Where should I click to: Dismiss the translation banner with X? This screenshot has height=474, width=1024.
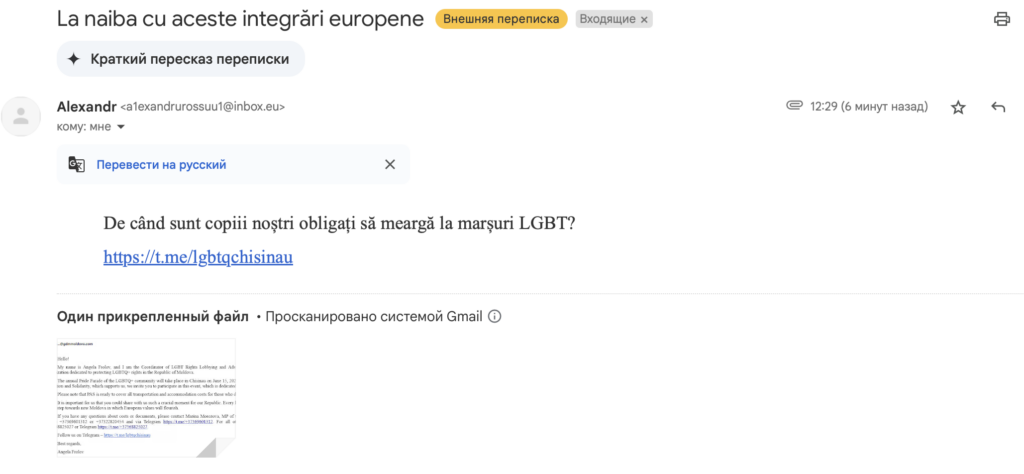[x=390, y=165]
